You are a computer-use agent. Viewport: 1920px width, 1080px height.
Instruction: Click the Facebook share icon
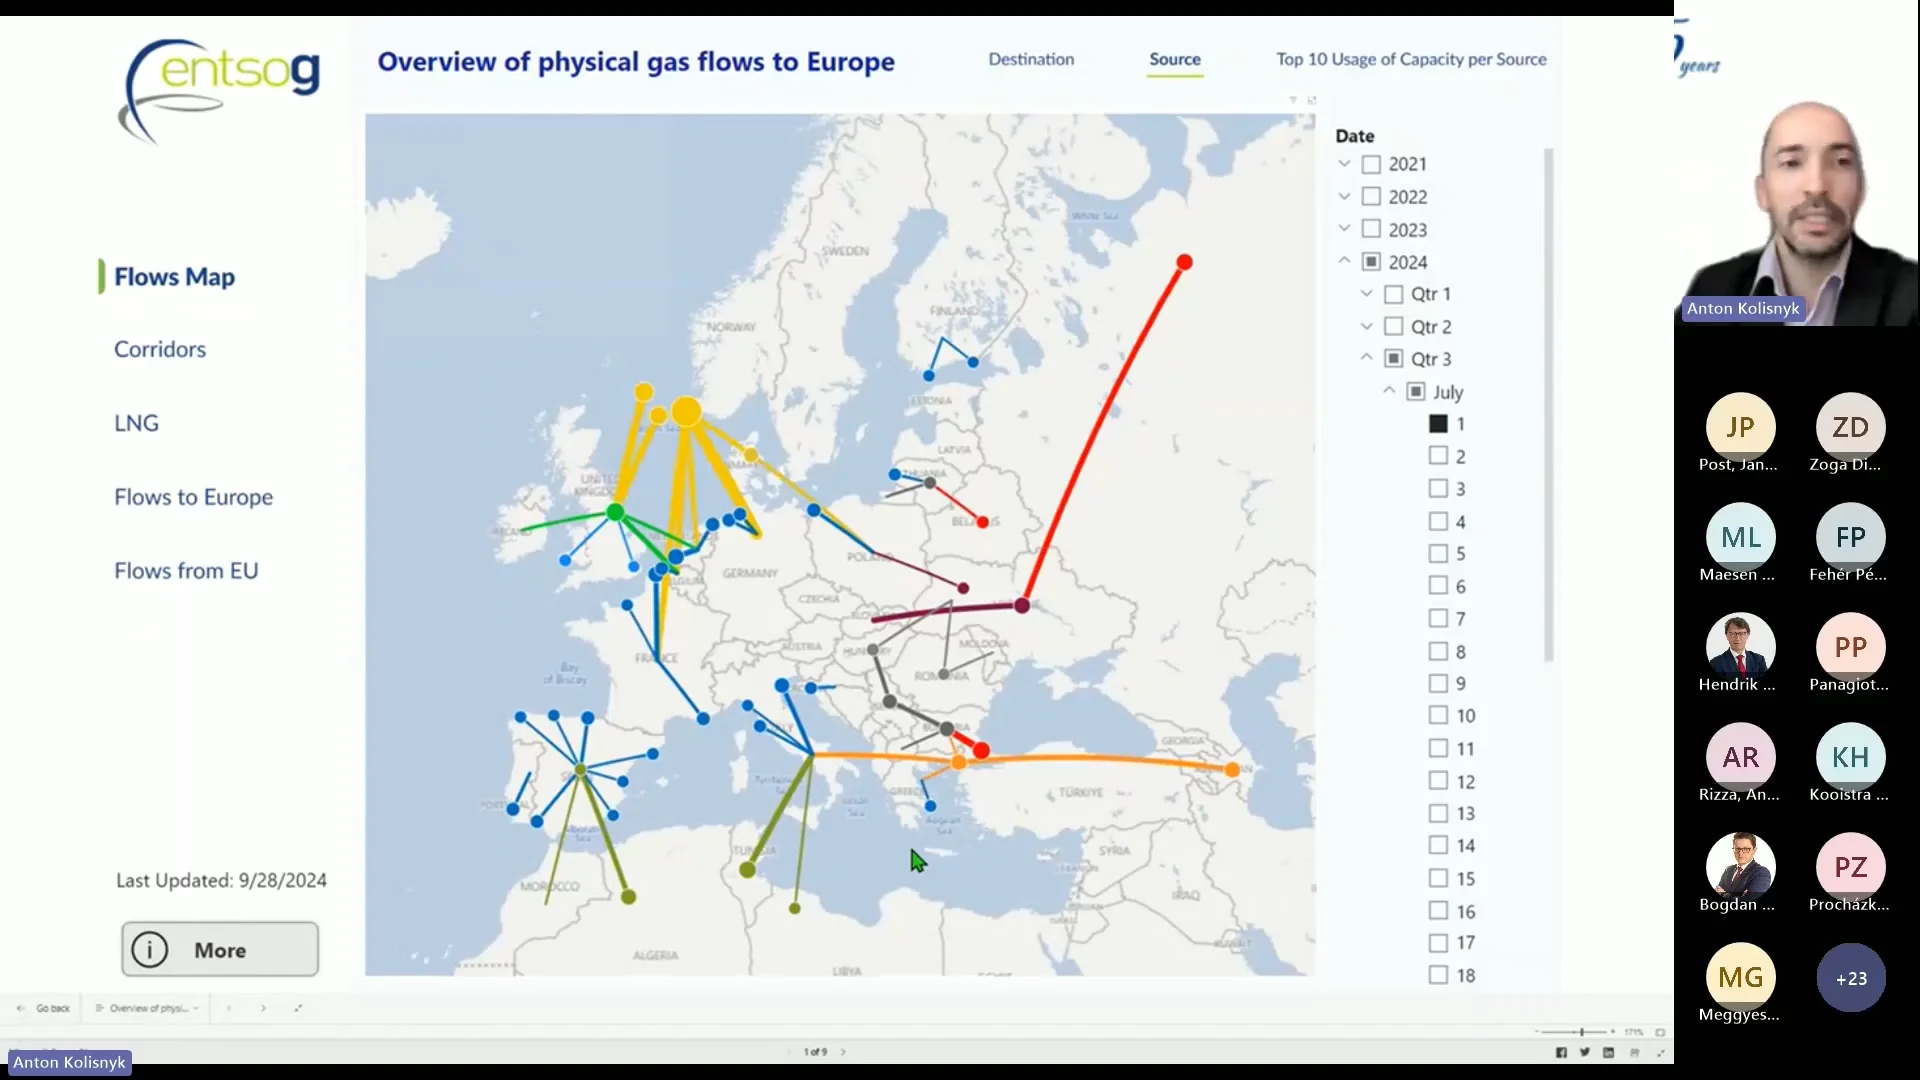[1562, 1052]
